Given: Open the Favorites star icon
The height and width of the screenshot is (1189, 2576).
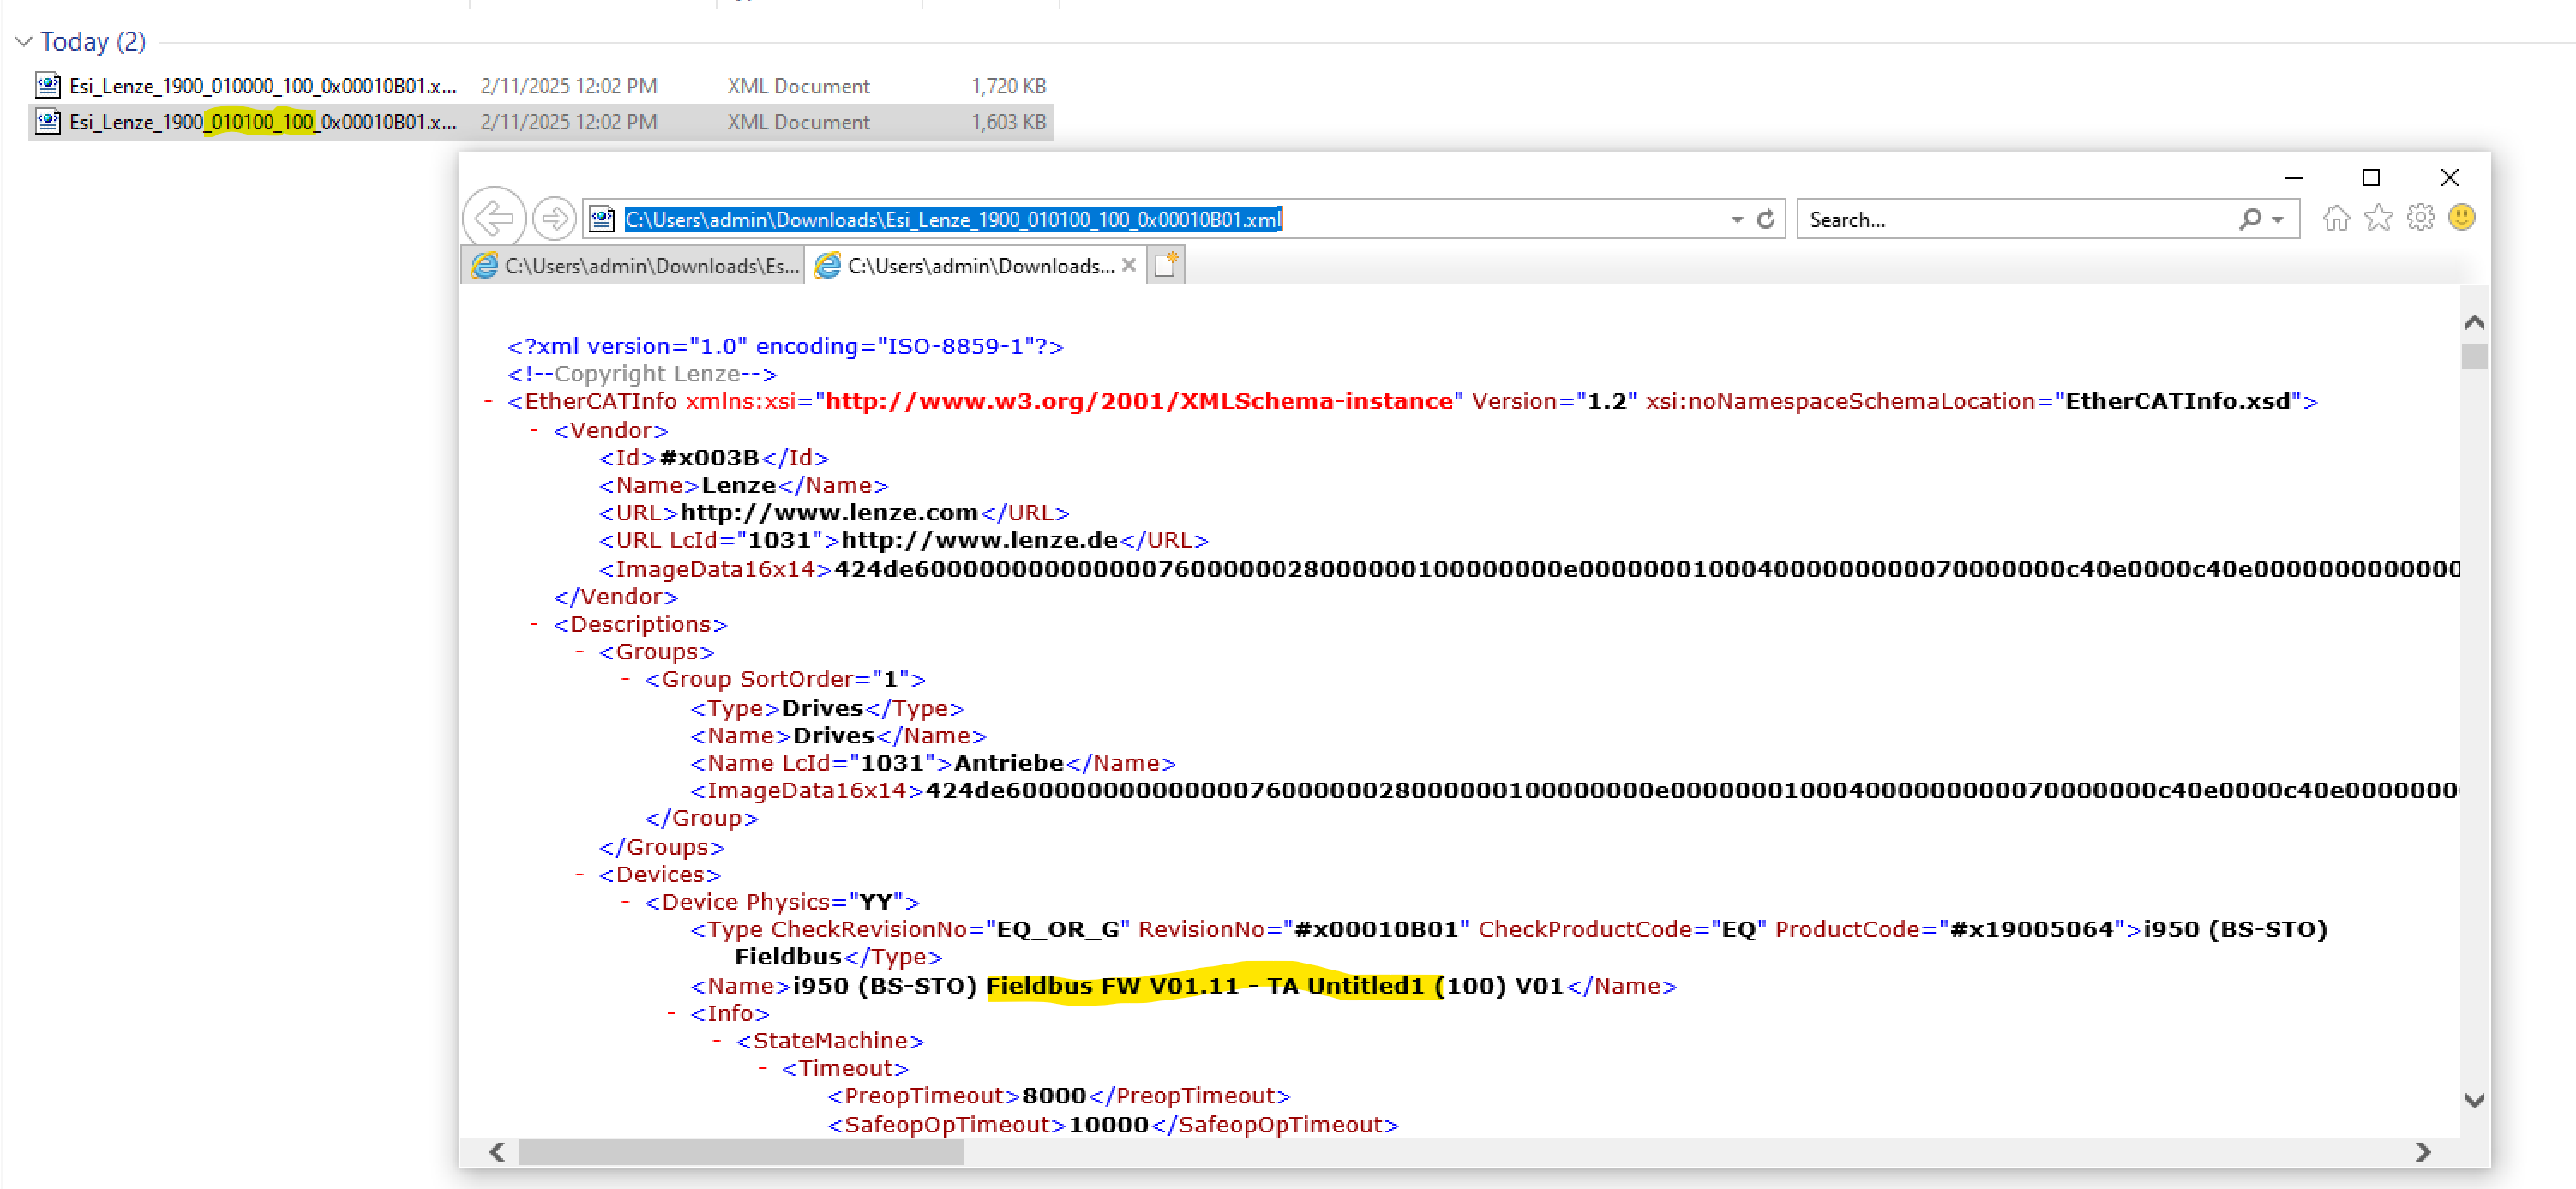Looking at the screenshot, I should click(2378, 218).
